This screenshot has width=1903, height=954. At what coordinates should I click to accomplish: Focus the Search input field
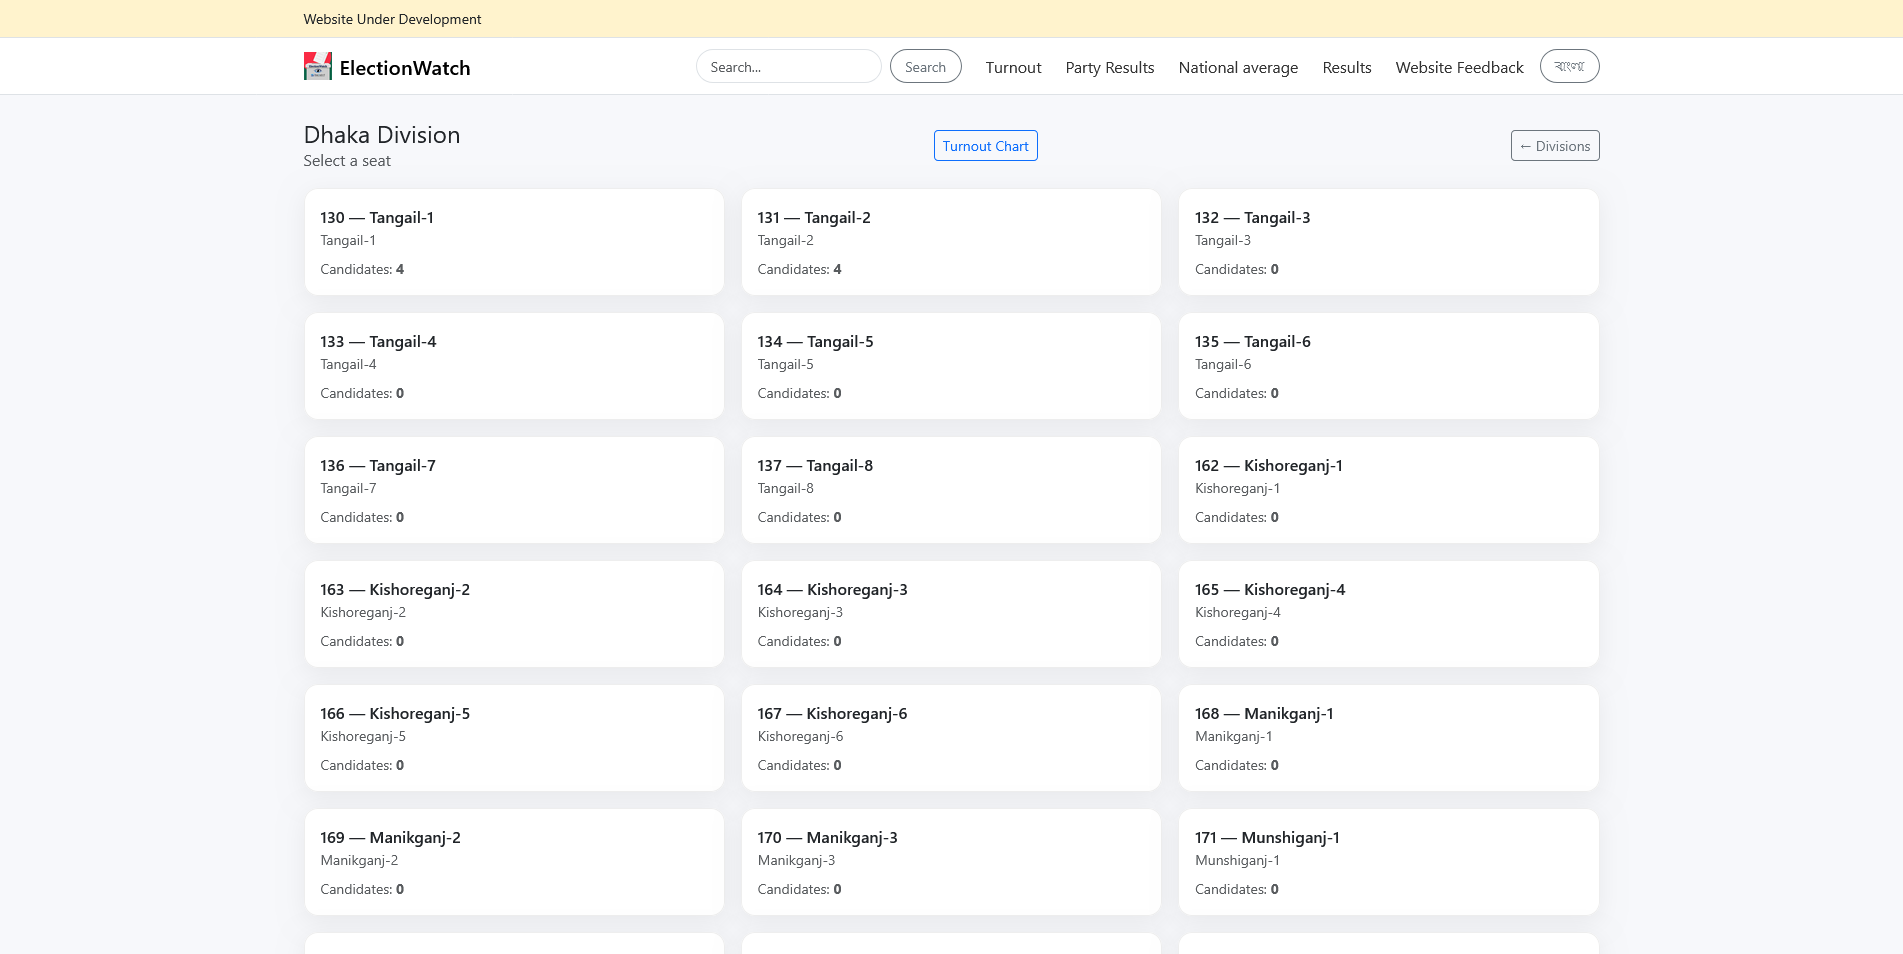[787, 67]
